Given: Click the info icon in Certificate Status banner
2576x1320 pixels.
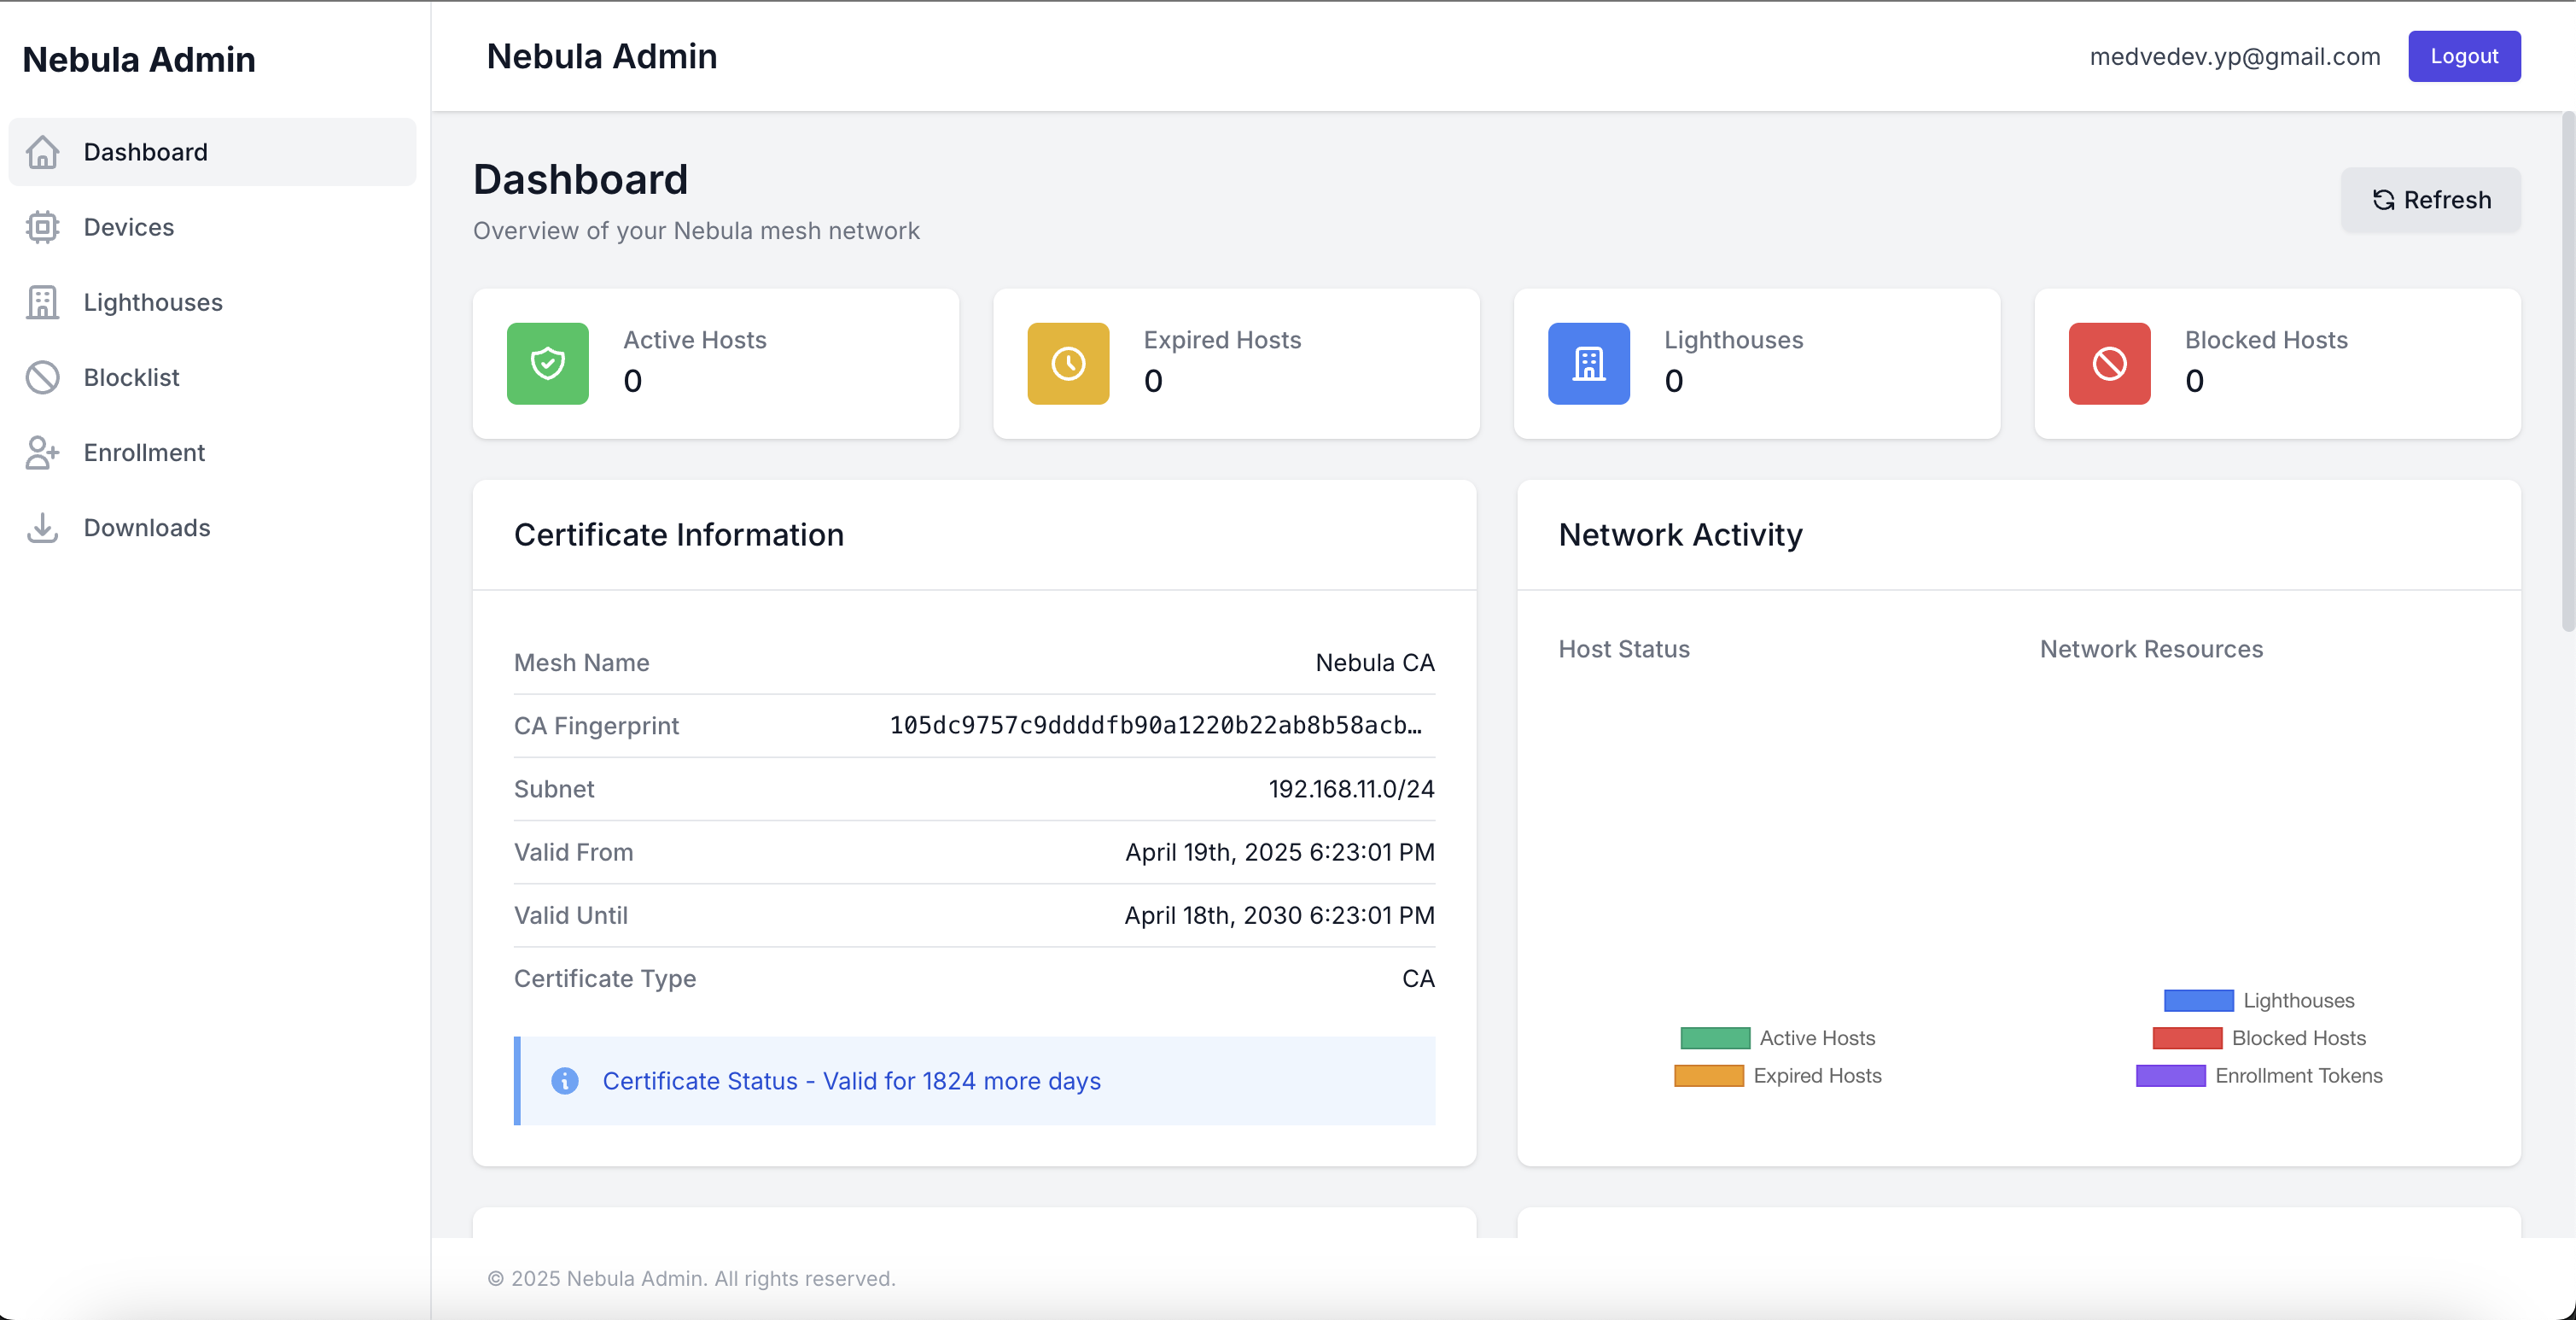Looking at the screenshot, I should coord(565,1081).
